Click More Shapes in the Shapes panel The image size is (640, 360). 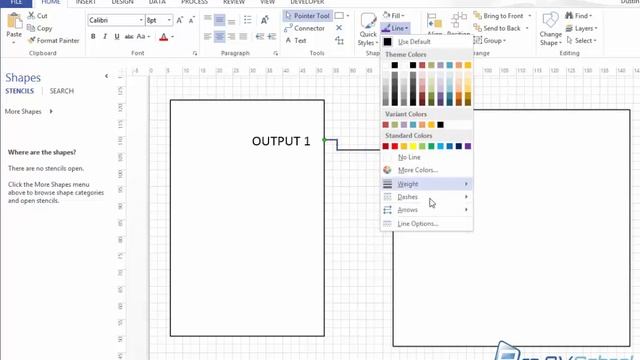coord(29,111)
